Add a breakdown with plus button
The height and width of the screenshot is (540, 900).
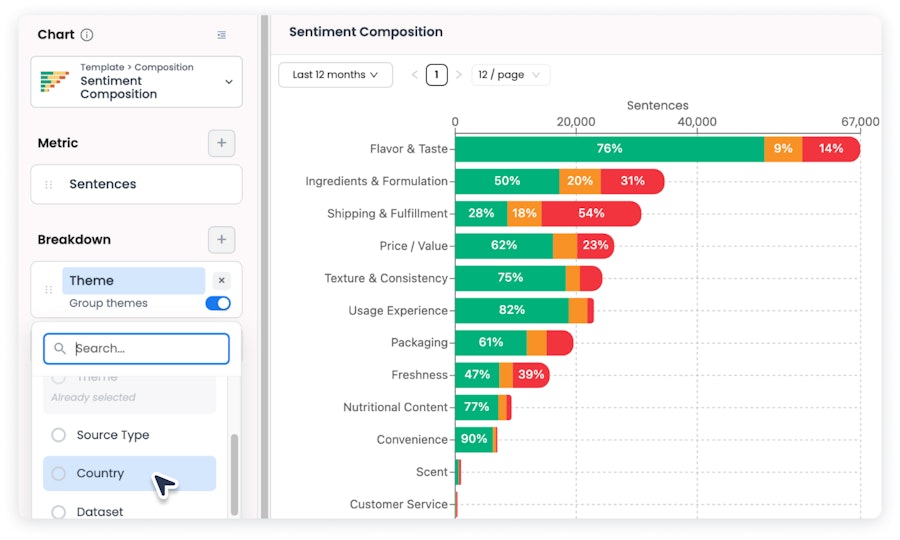coord(222,239)
